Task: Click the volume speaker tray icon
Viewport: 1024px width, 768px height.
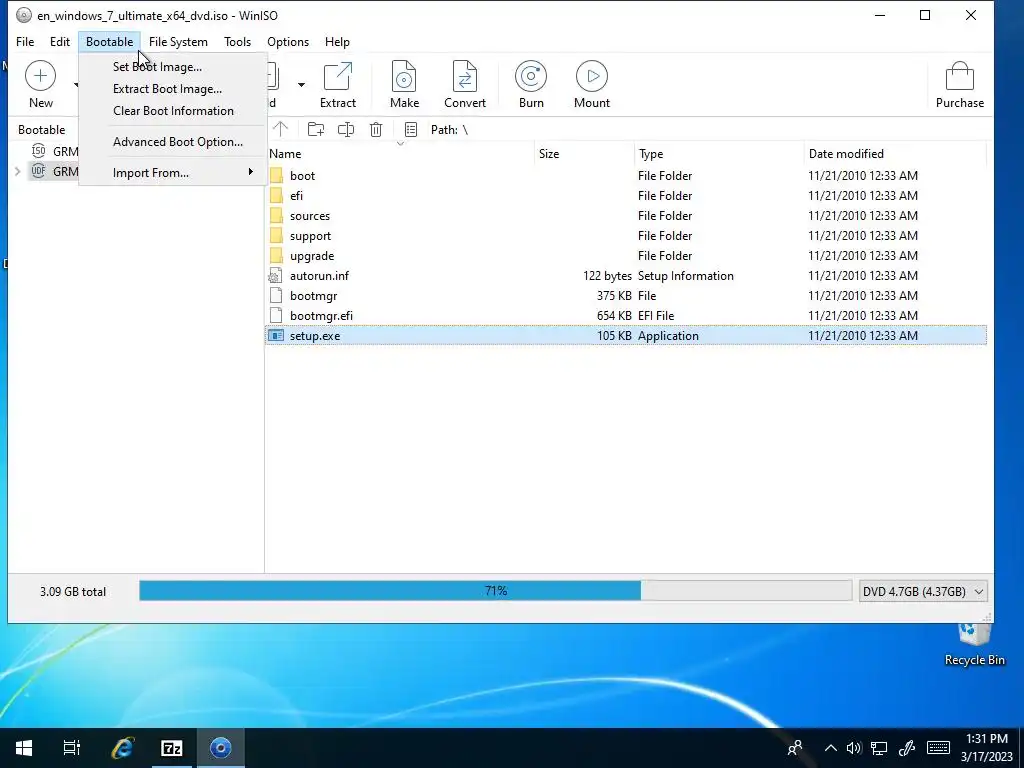Action: (854, 748)
